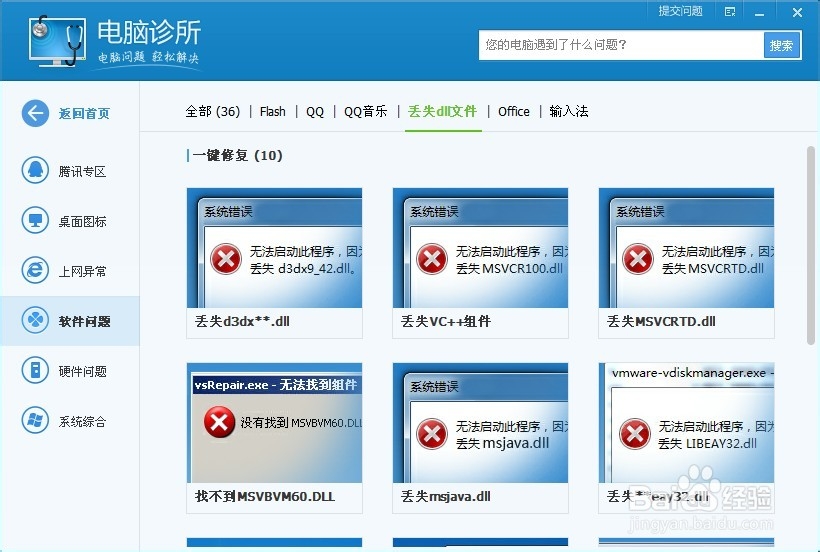
Task: Select the 桌面图标 monitor icon
Action: click(35, 221)
